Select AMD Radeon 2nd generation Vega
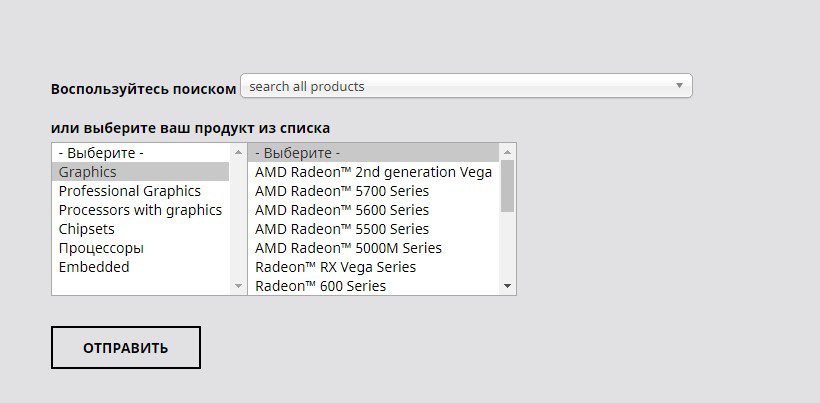This screenshot has width=820, height=403. [x=373, y=172]
